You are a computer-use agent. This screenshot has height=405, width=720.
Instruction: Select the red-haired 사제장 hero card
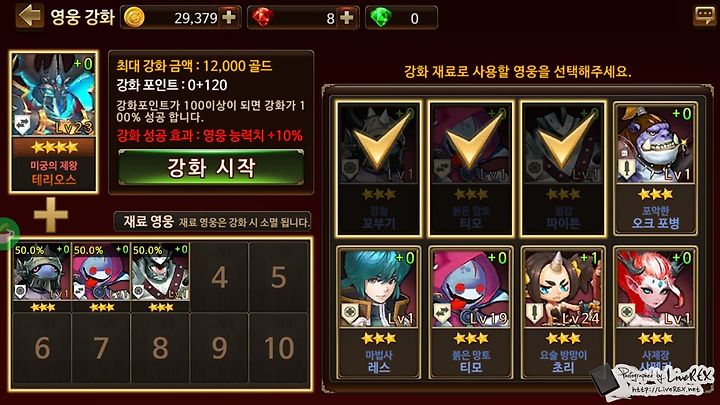(655, 312)
